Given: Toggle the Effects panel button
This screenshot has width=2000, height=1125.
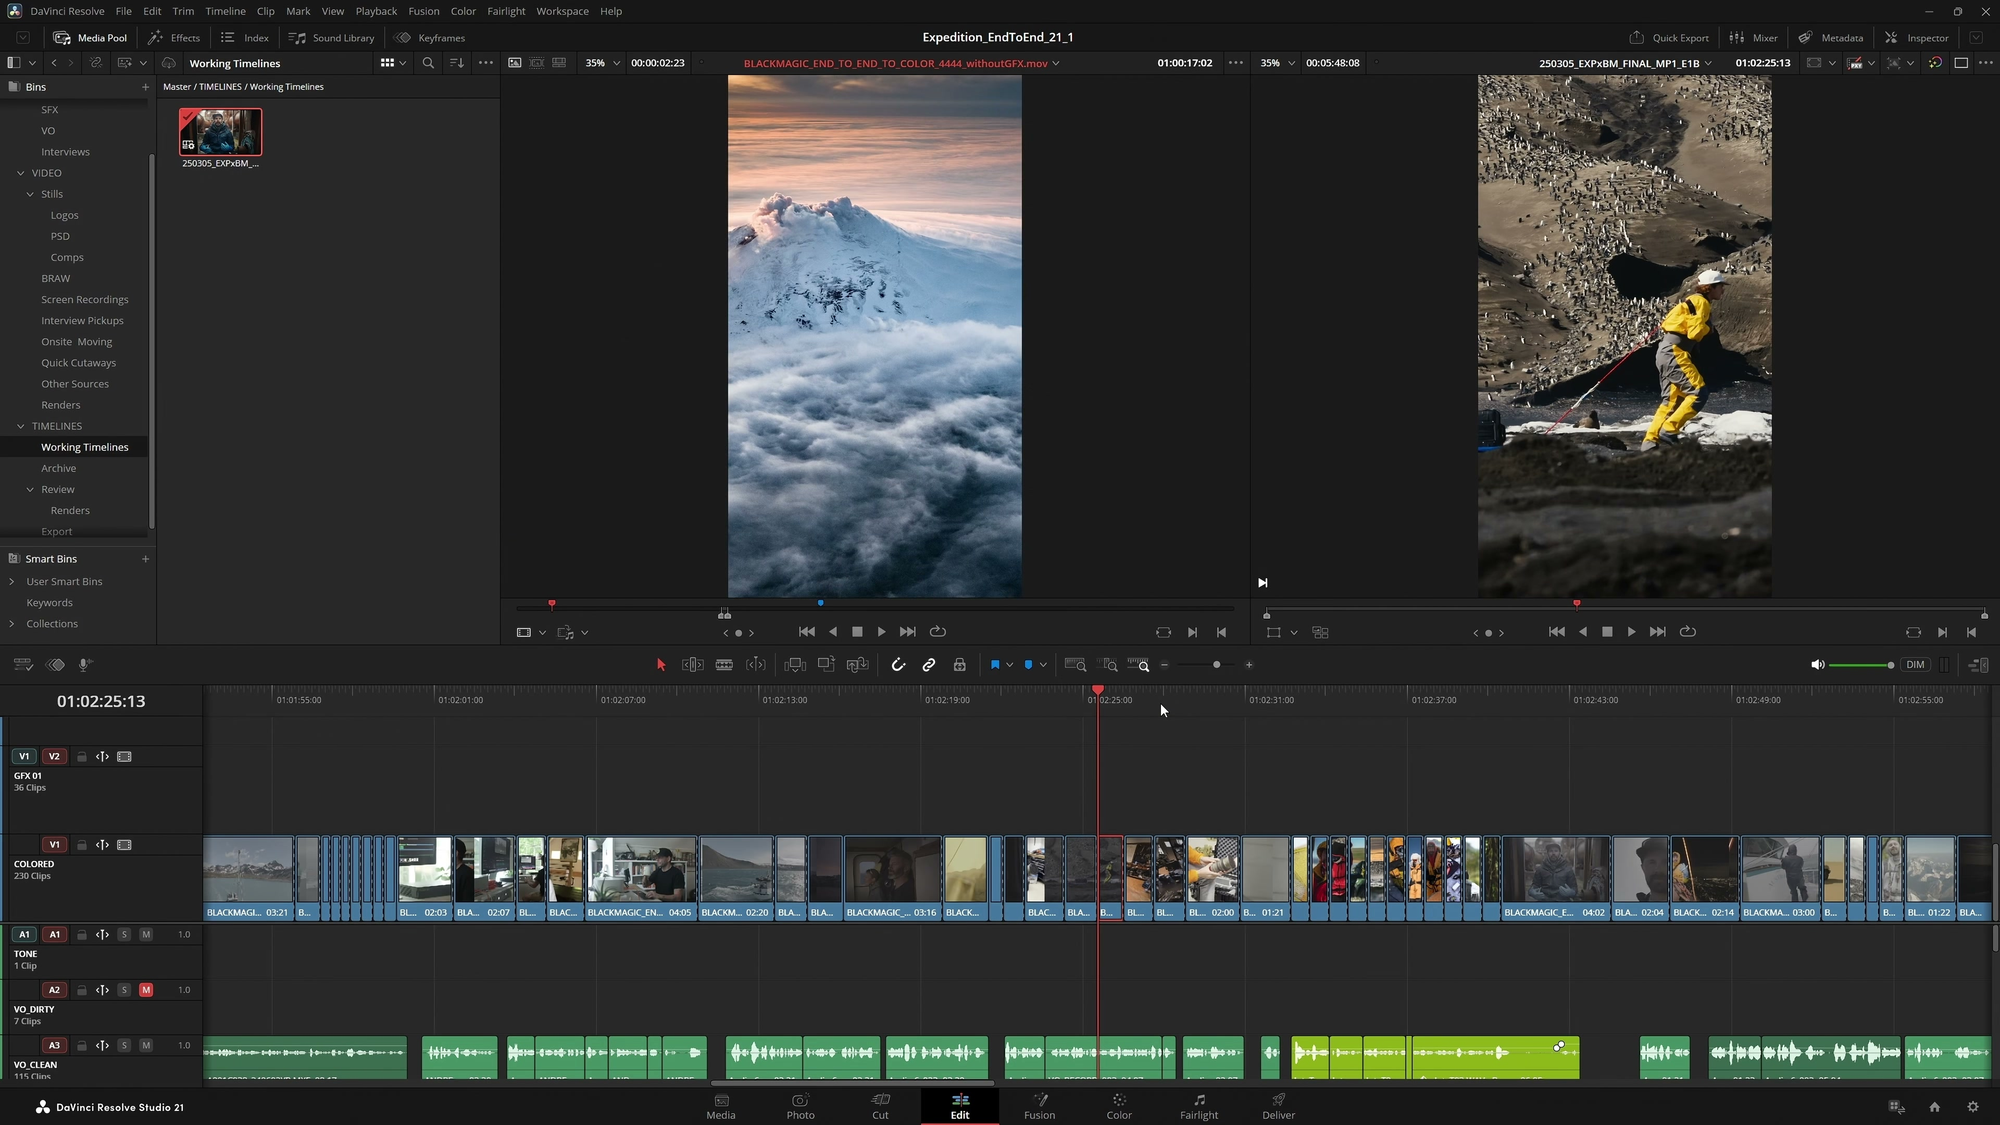Looking at the screenshot, I should [x=174, y=38].
